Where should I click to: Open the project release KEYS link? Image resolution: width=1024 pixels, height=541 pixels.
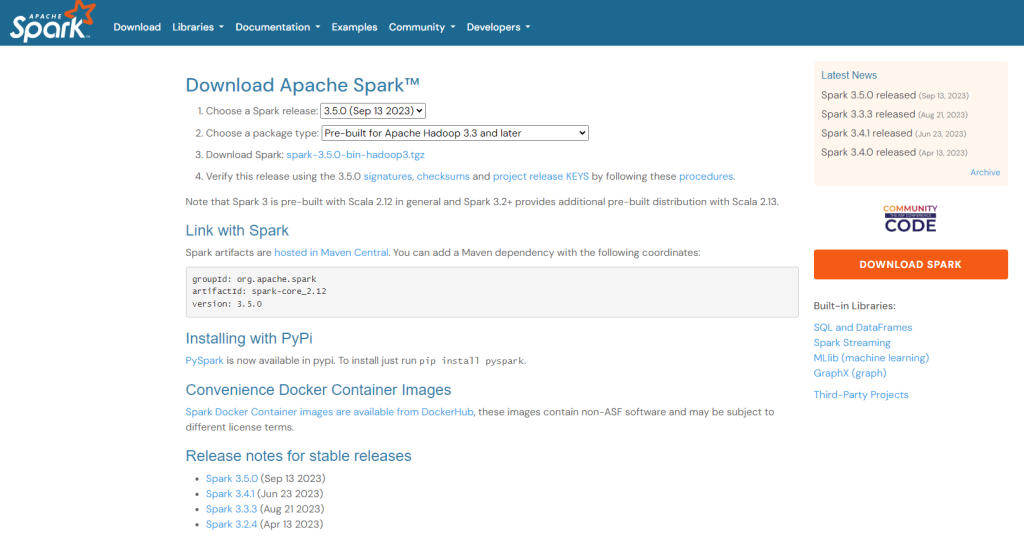click(541, 176)
